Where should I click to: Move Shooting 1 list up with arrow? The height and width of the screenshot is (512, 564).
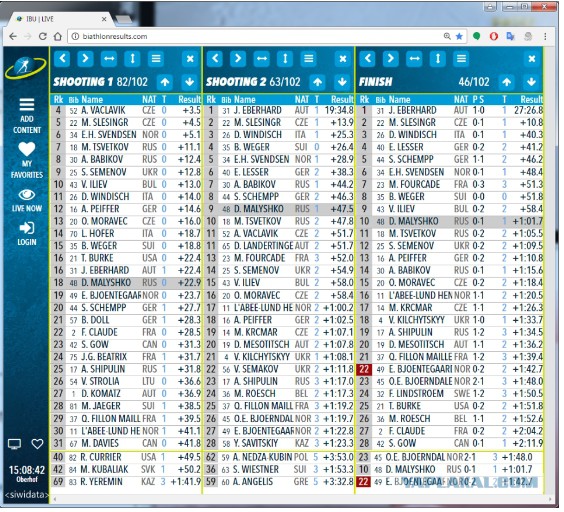pyautogui.click(x=165, y=82)
